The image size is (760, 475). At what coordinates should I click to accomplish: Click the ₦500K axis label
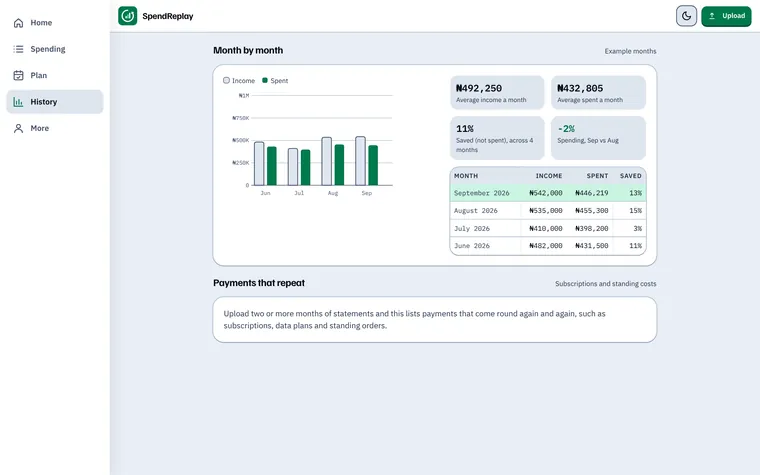point(240,140)
